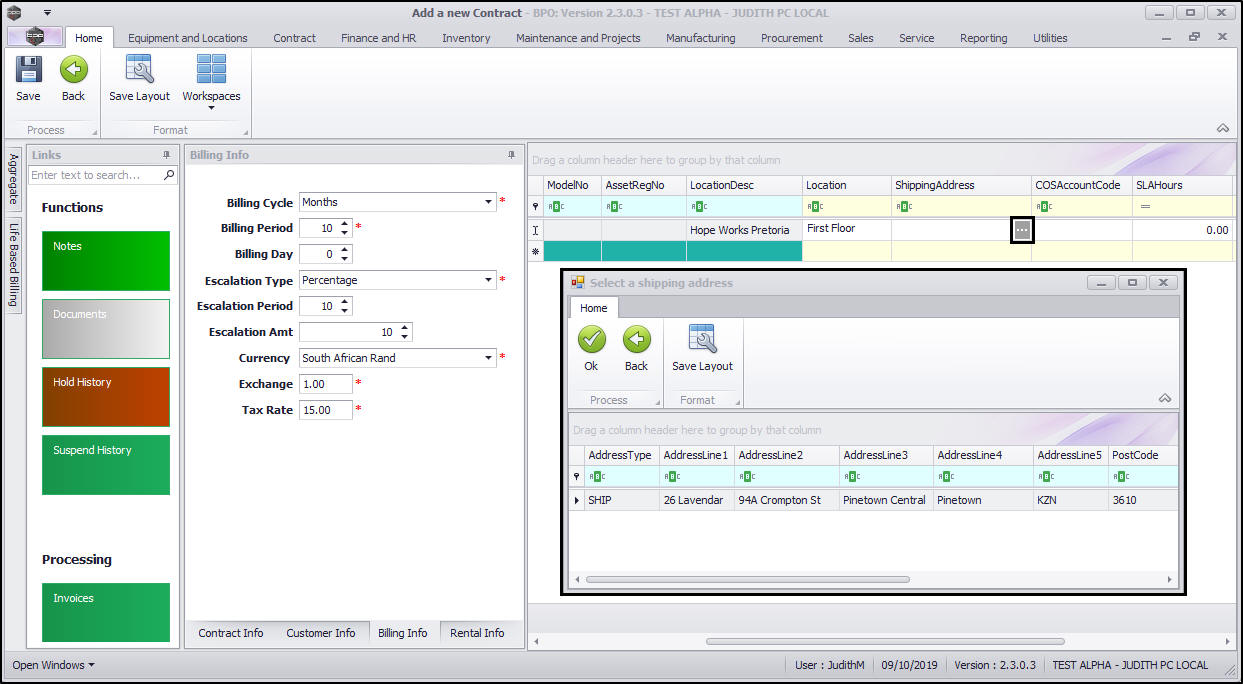Open the Escalation Type dropdown
Viewport: 1243px width, 684px height.
(488, 280)
